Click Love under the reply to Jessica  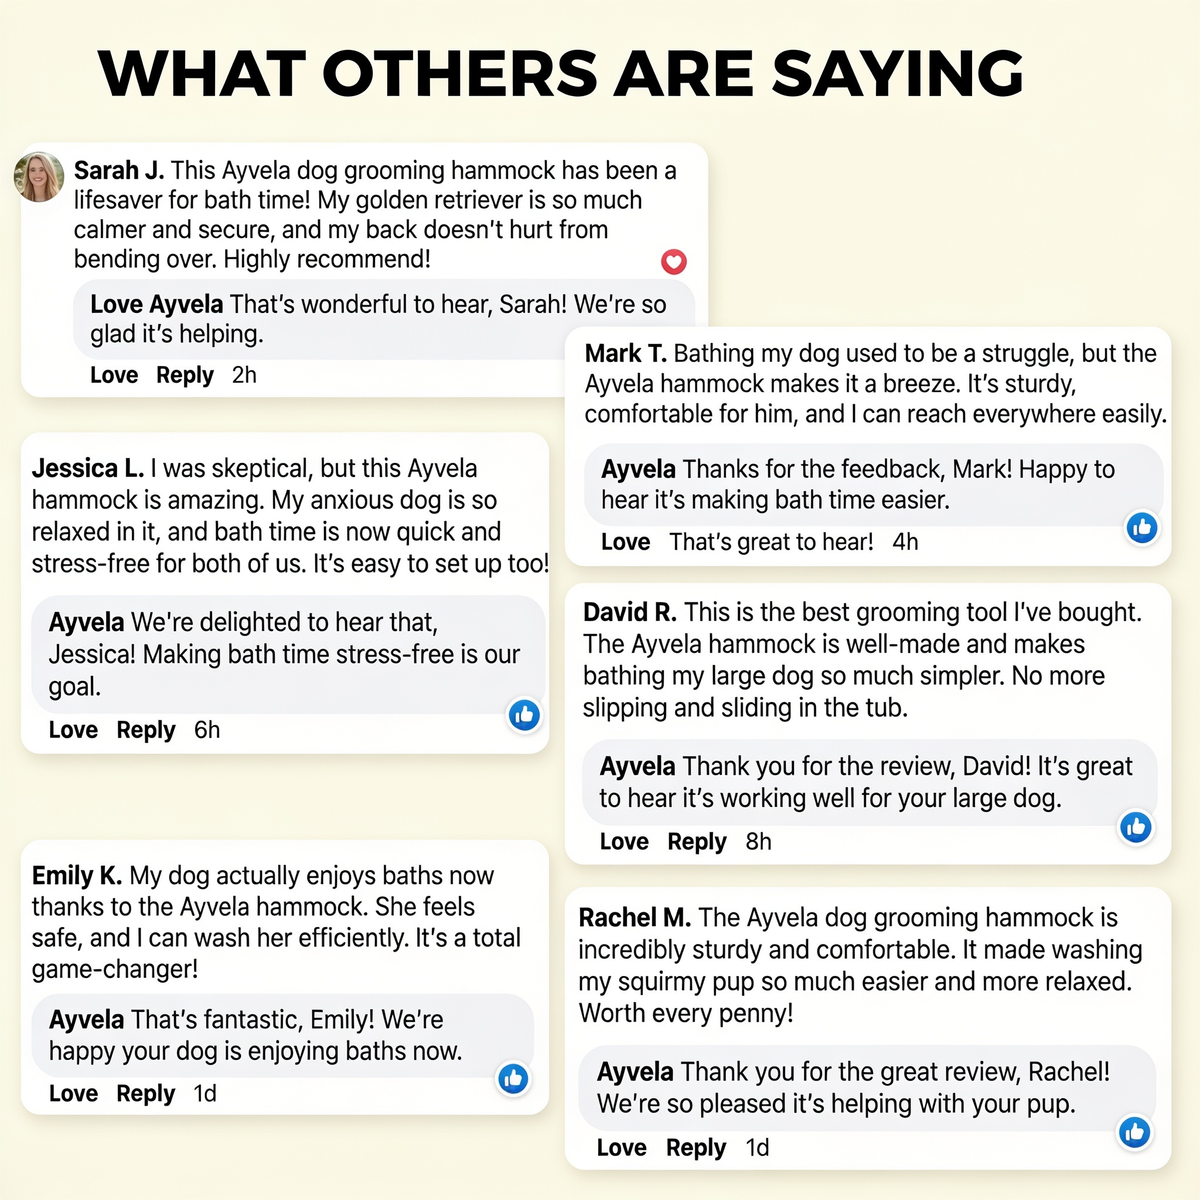click(x=73, y=730)
